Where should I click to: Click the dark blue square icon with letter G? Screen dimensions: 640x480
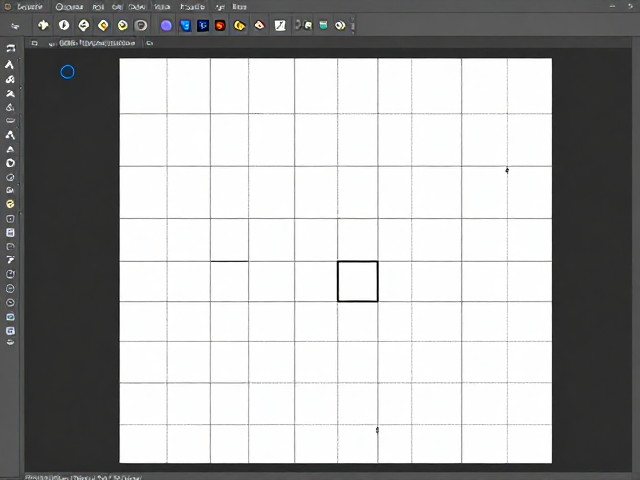[203, 26]
